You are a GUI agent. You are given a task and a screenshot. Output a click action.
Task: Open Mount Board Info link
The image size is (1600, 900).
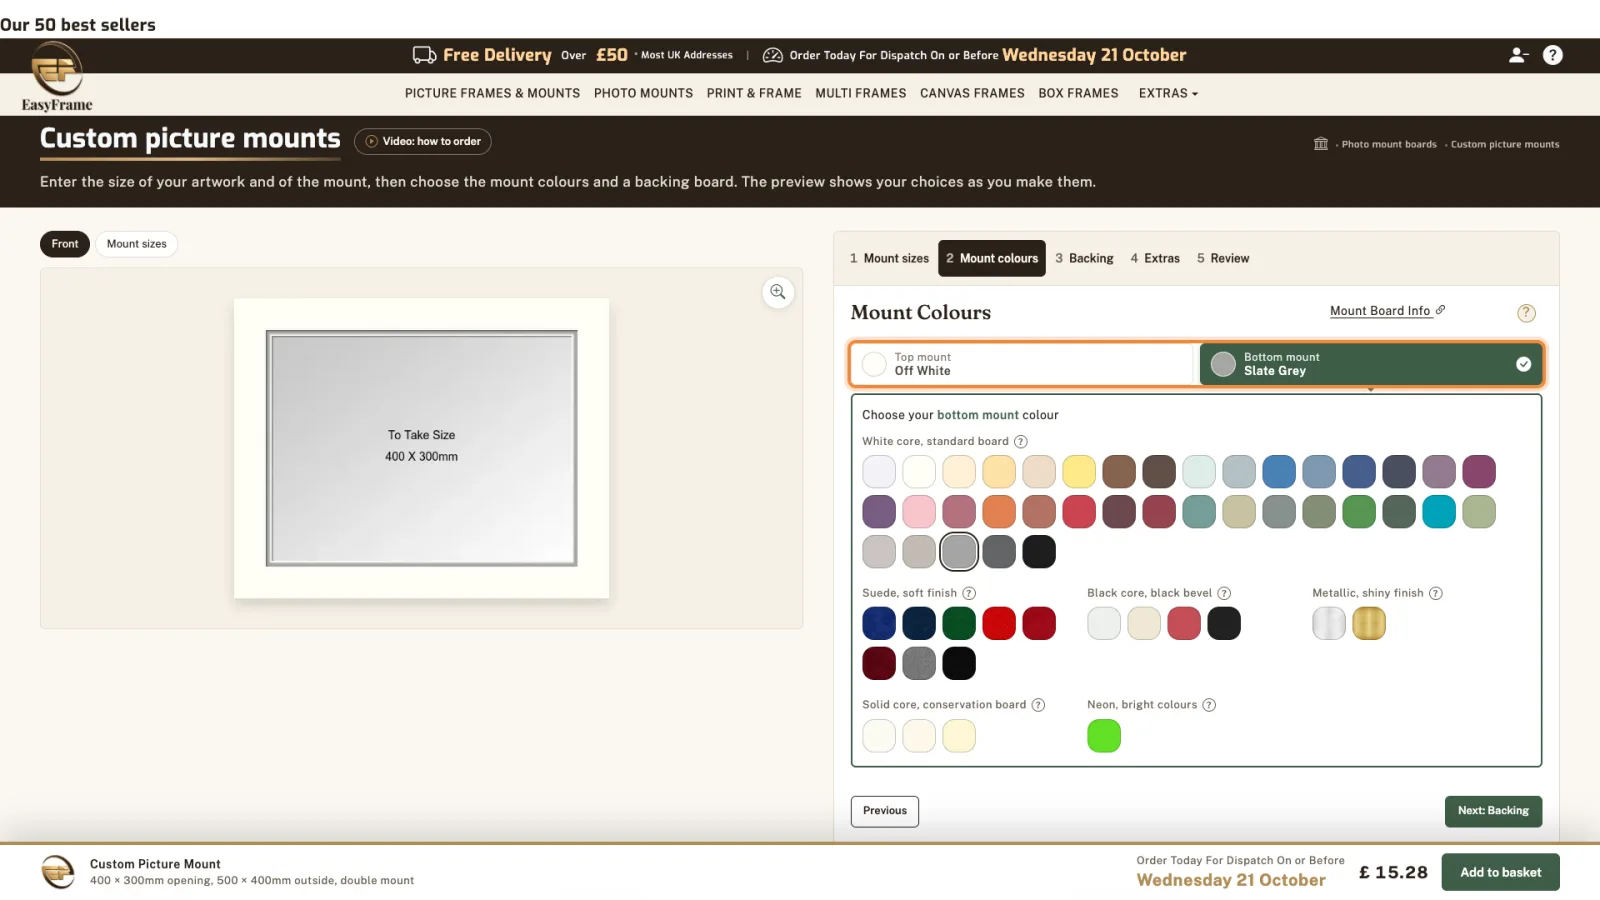click(x=1387, y=311)
